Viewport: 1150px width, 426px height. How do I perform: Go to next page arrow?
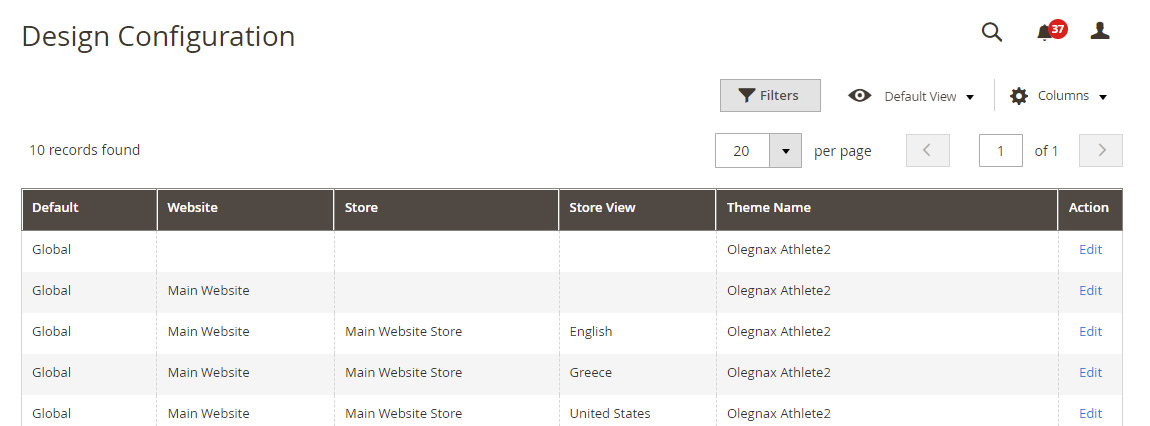click(x=1101, y=150)
